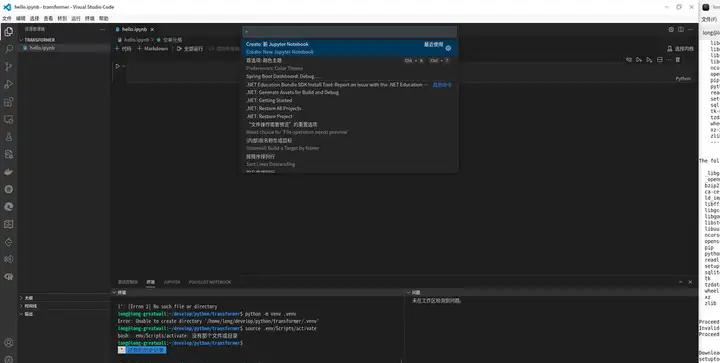This screenshot has height=363, width=720.
Task: Open the Terminal menu
Action: tap(90, 18)
